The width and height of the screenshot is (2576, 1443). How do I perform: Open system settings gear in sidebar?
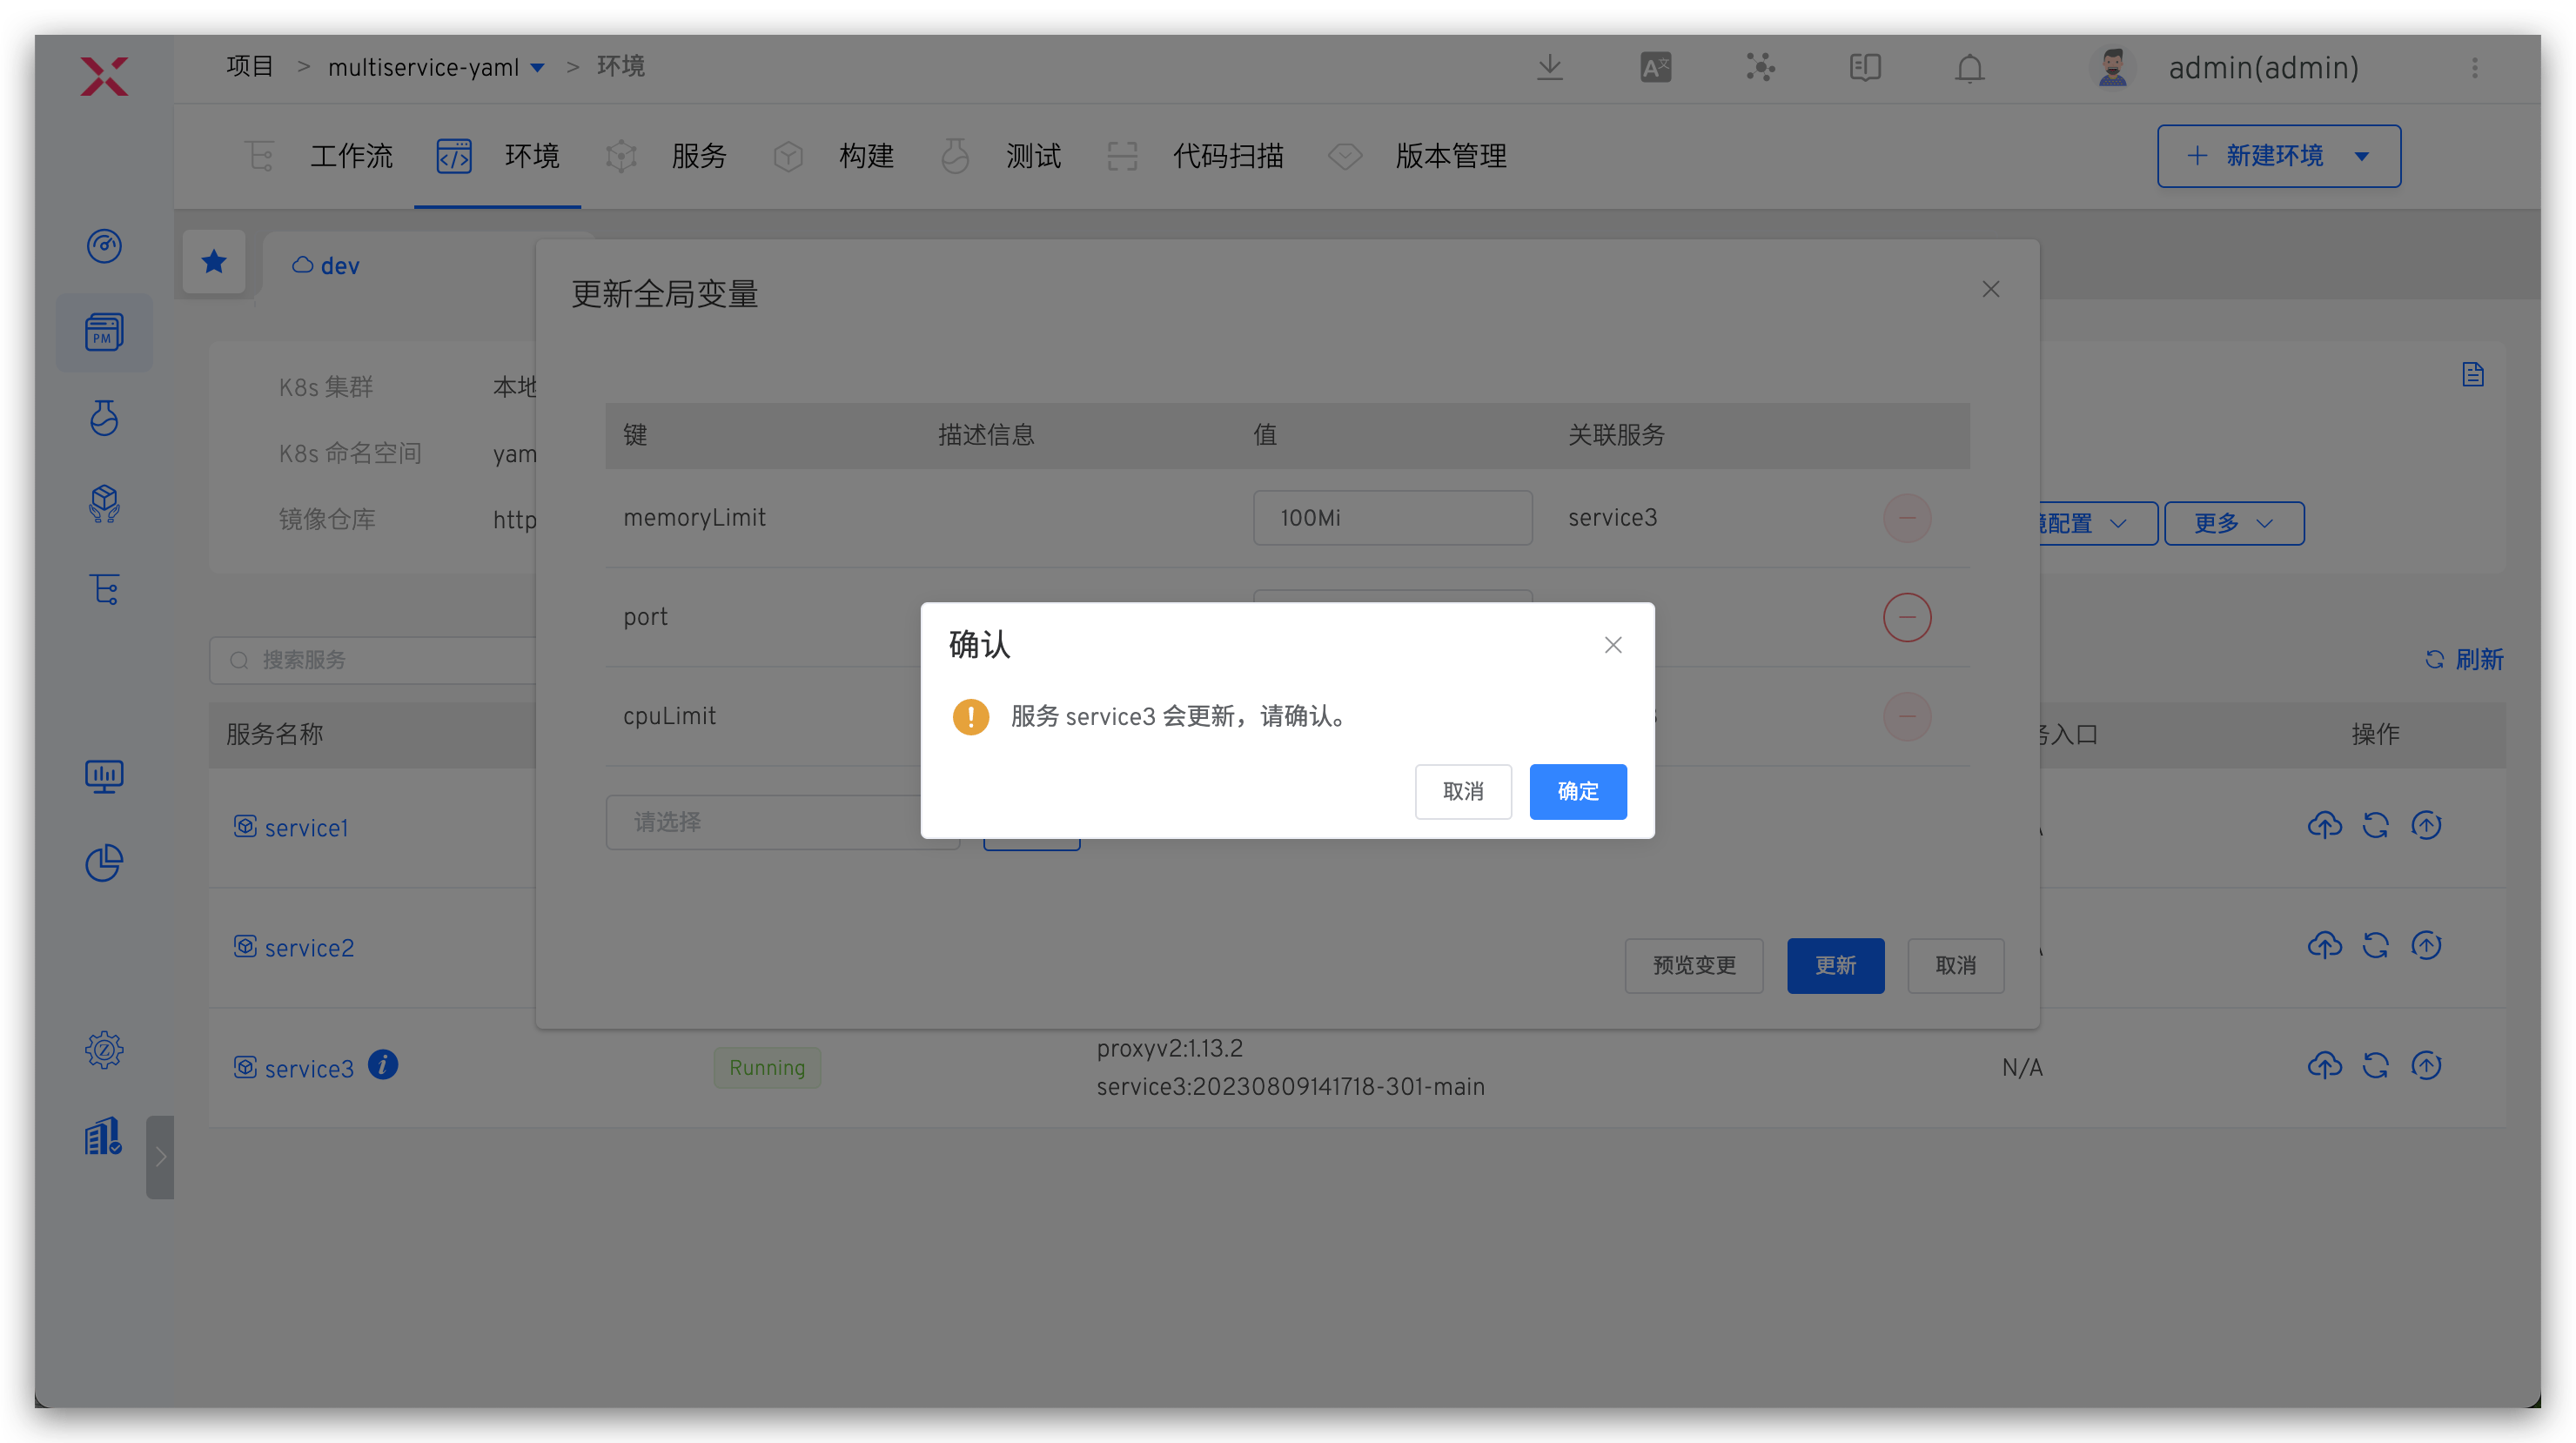tap(104, 1049)
